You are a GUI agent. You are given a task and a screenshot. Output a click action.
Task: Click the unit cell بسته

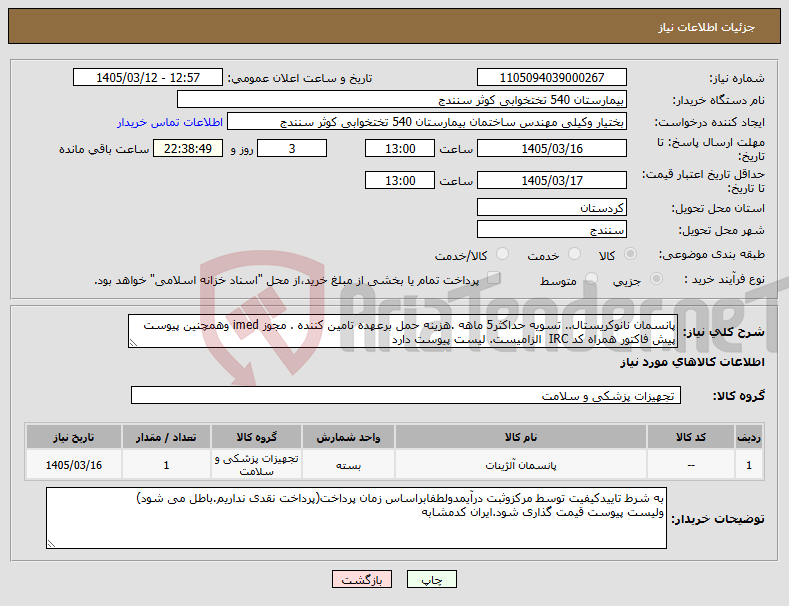click(348, 465)
